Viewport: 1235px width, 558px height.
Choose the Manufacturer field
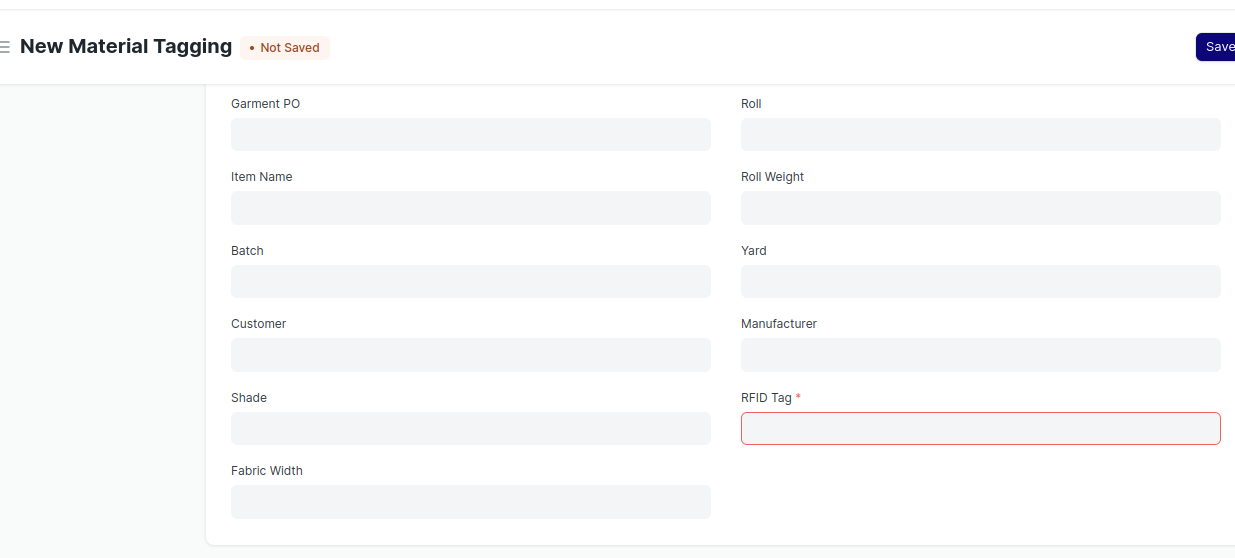click(981, 355)
